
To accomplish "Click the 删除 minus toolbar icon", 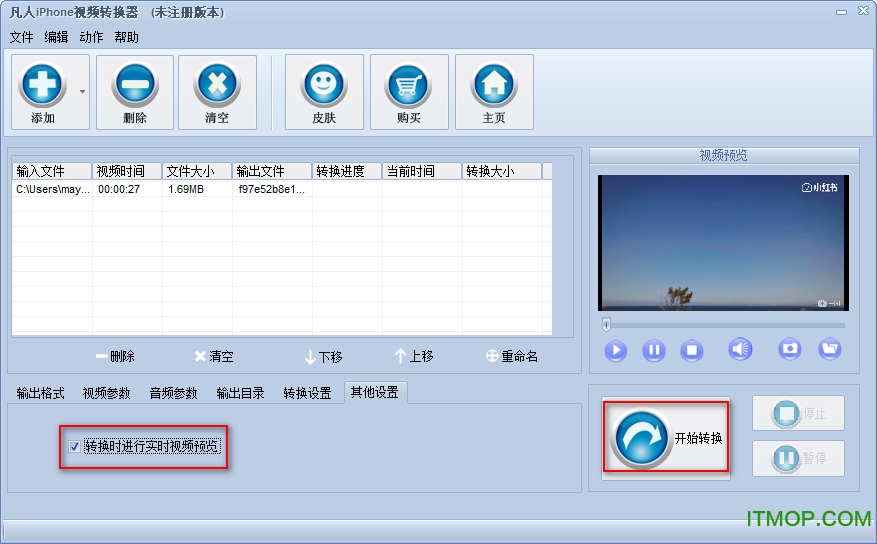I will point(135,85).
